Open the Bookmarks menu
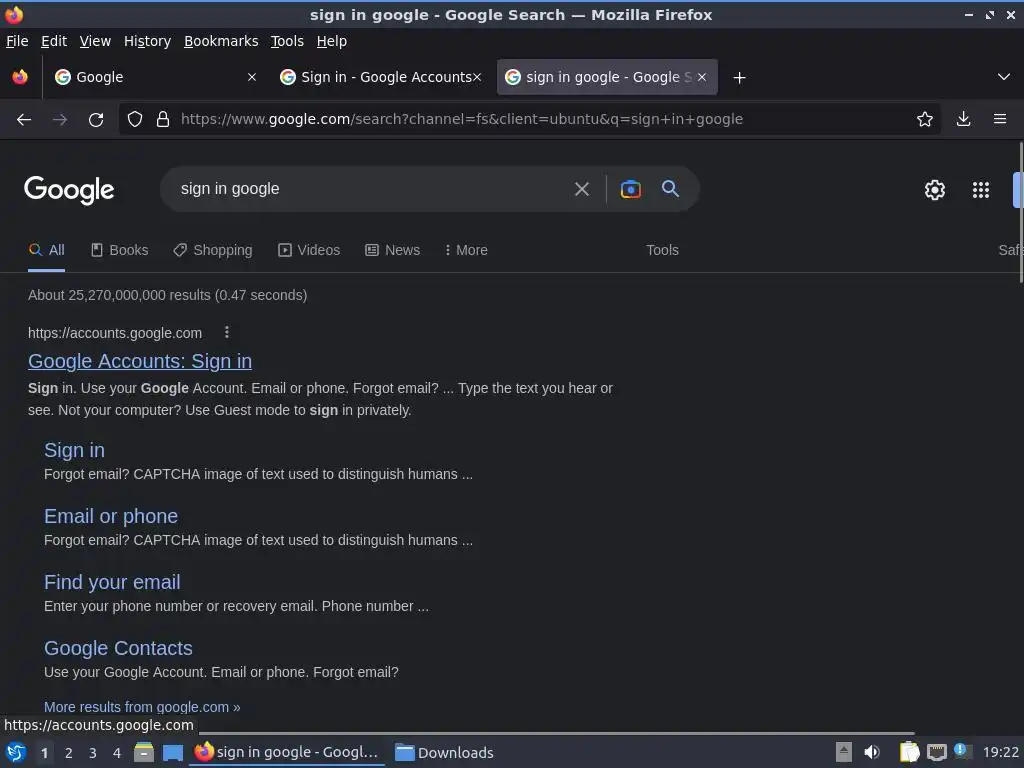This screenshot has height=768, width=1024. (221, 41)
